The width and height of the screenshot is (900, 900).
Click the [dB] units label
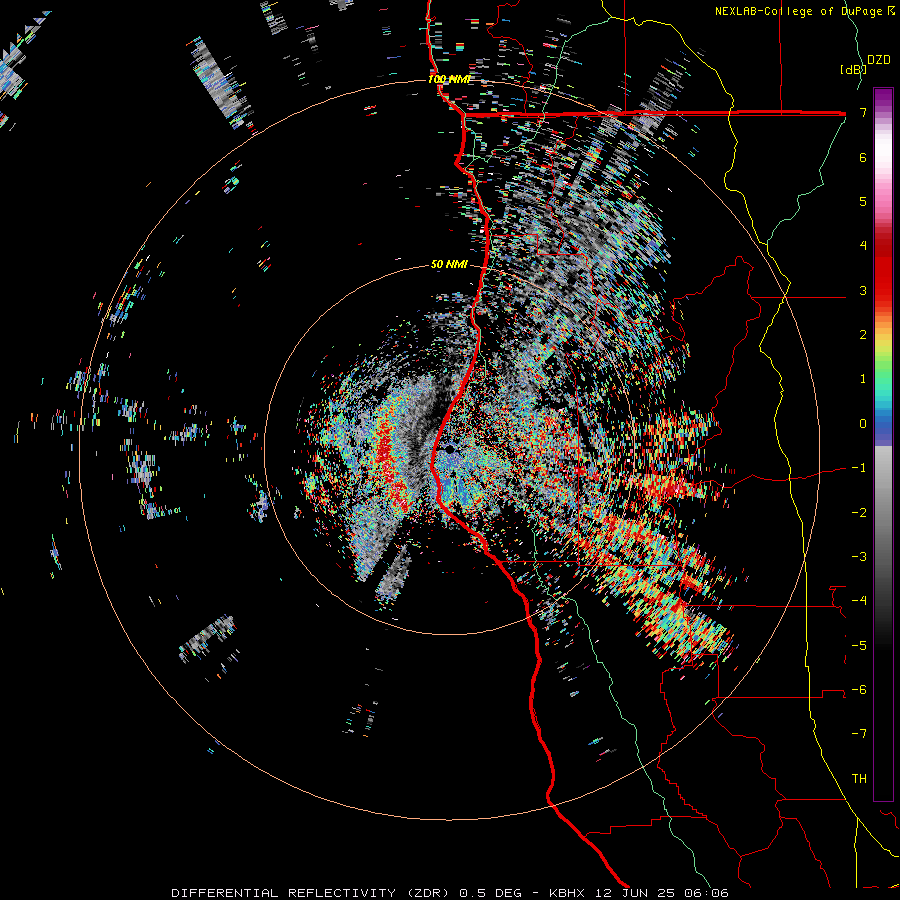click(853, 69)
